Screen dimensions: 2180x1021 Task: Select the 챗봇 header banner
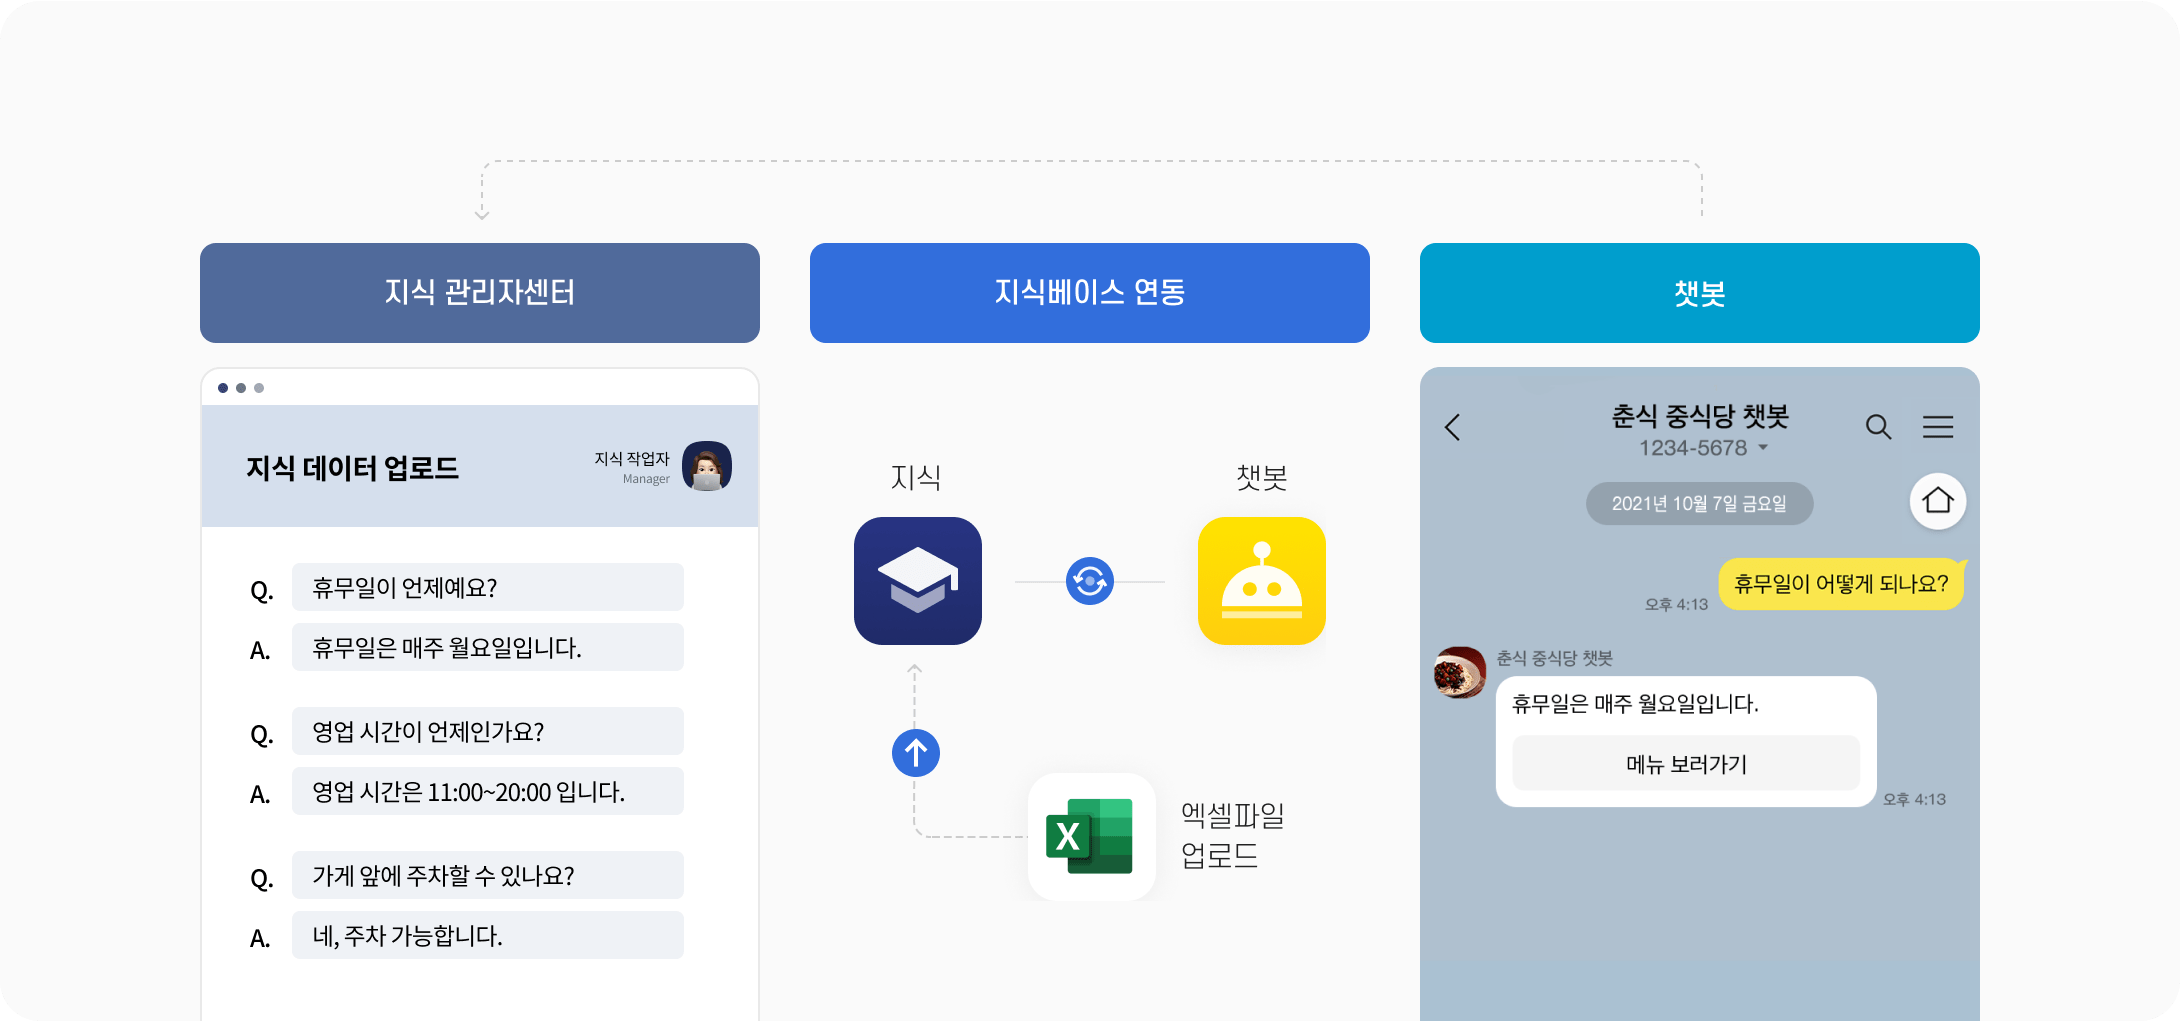pyautogui.click(x=1699, y=293)
